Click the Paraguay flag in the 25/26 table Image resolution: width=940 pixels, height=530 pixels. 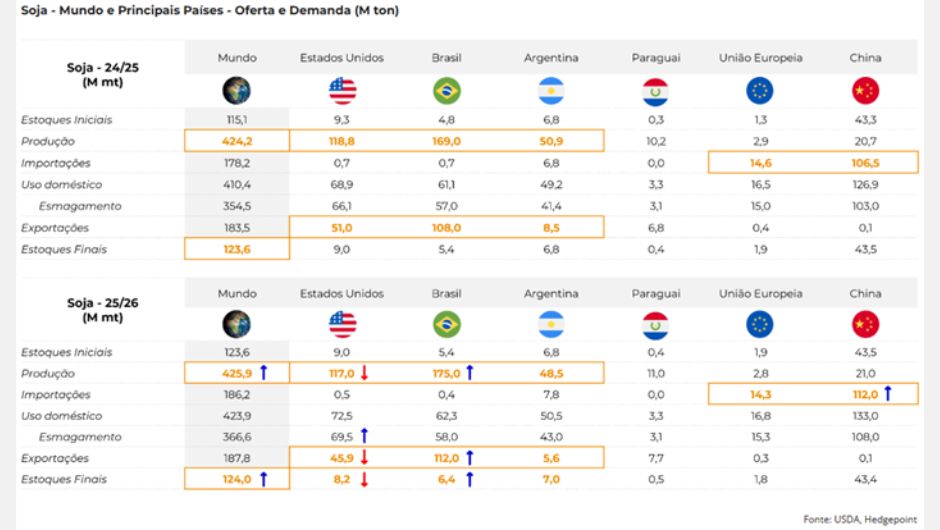tap(656, 324)
